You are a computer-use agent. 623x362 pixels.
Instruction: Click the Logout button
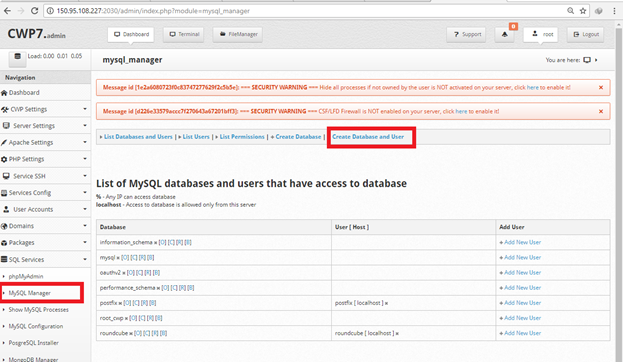[x=586, y=35]
